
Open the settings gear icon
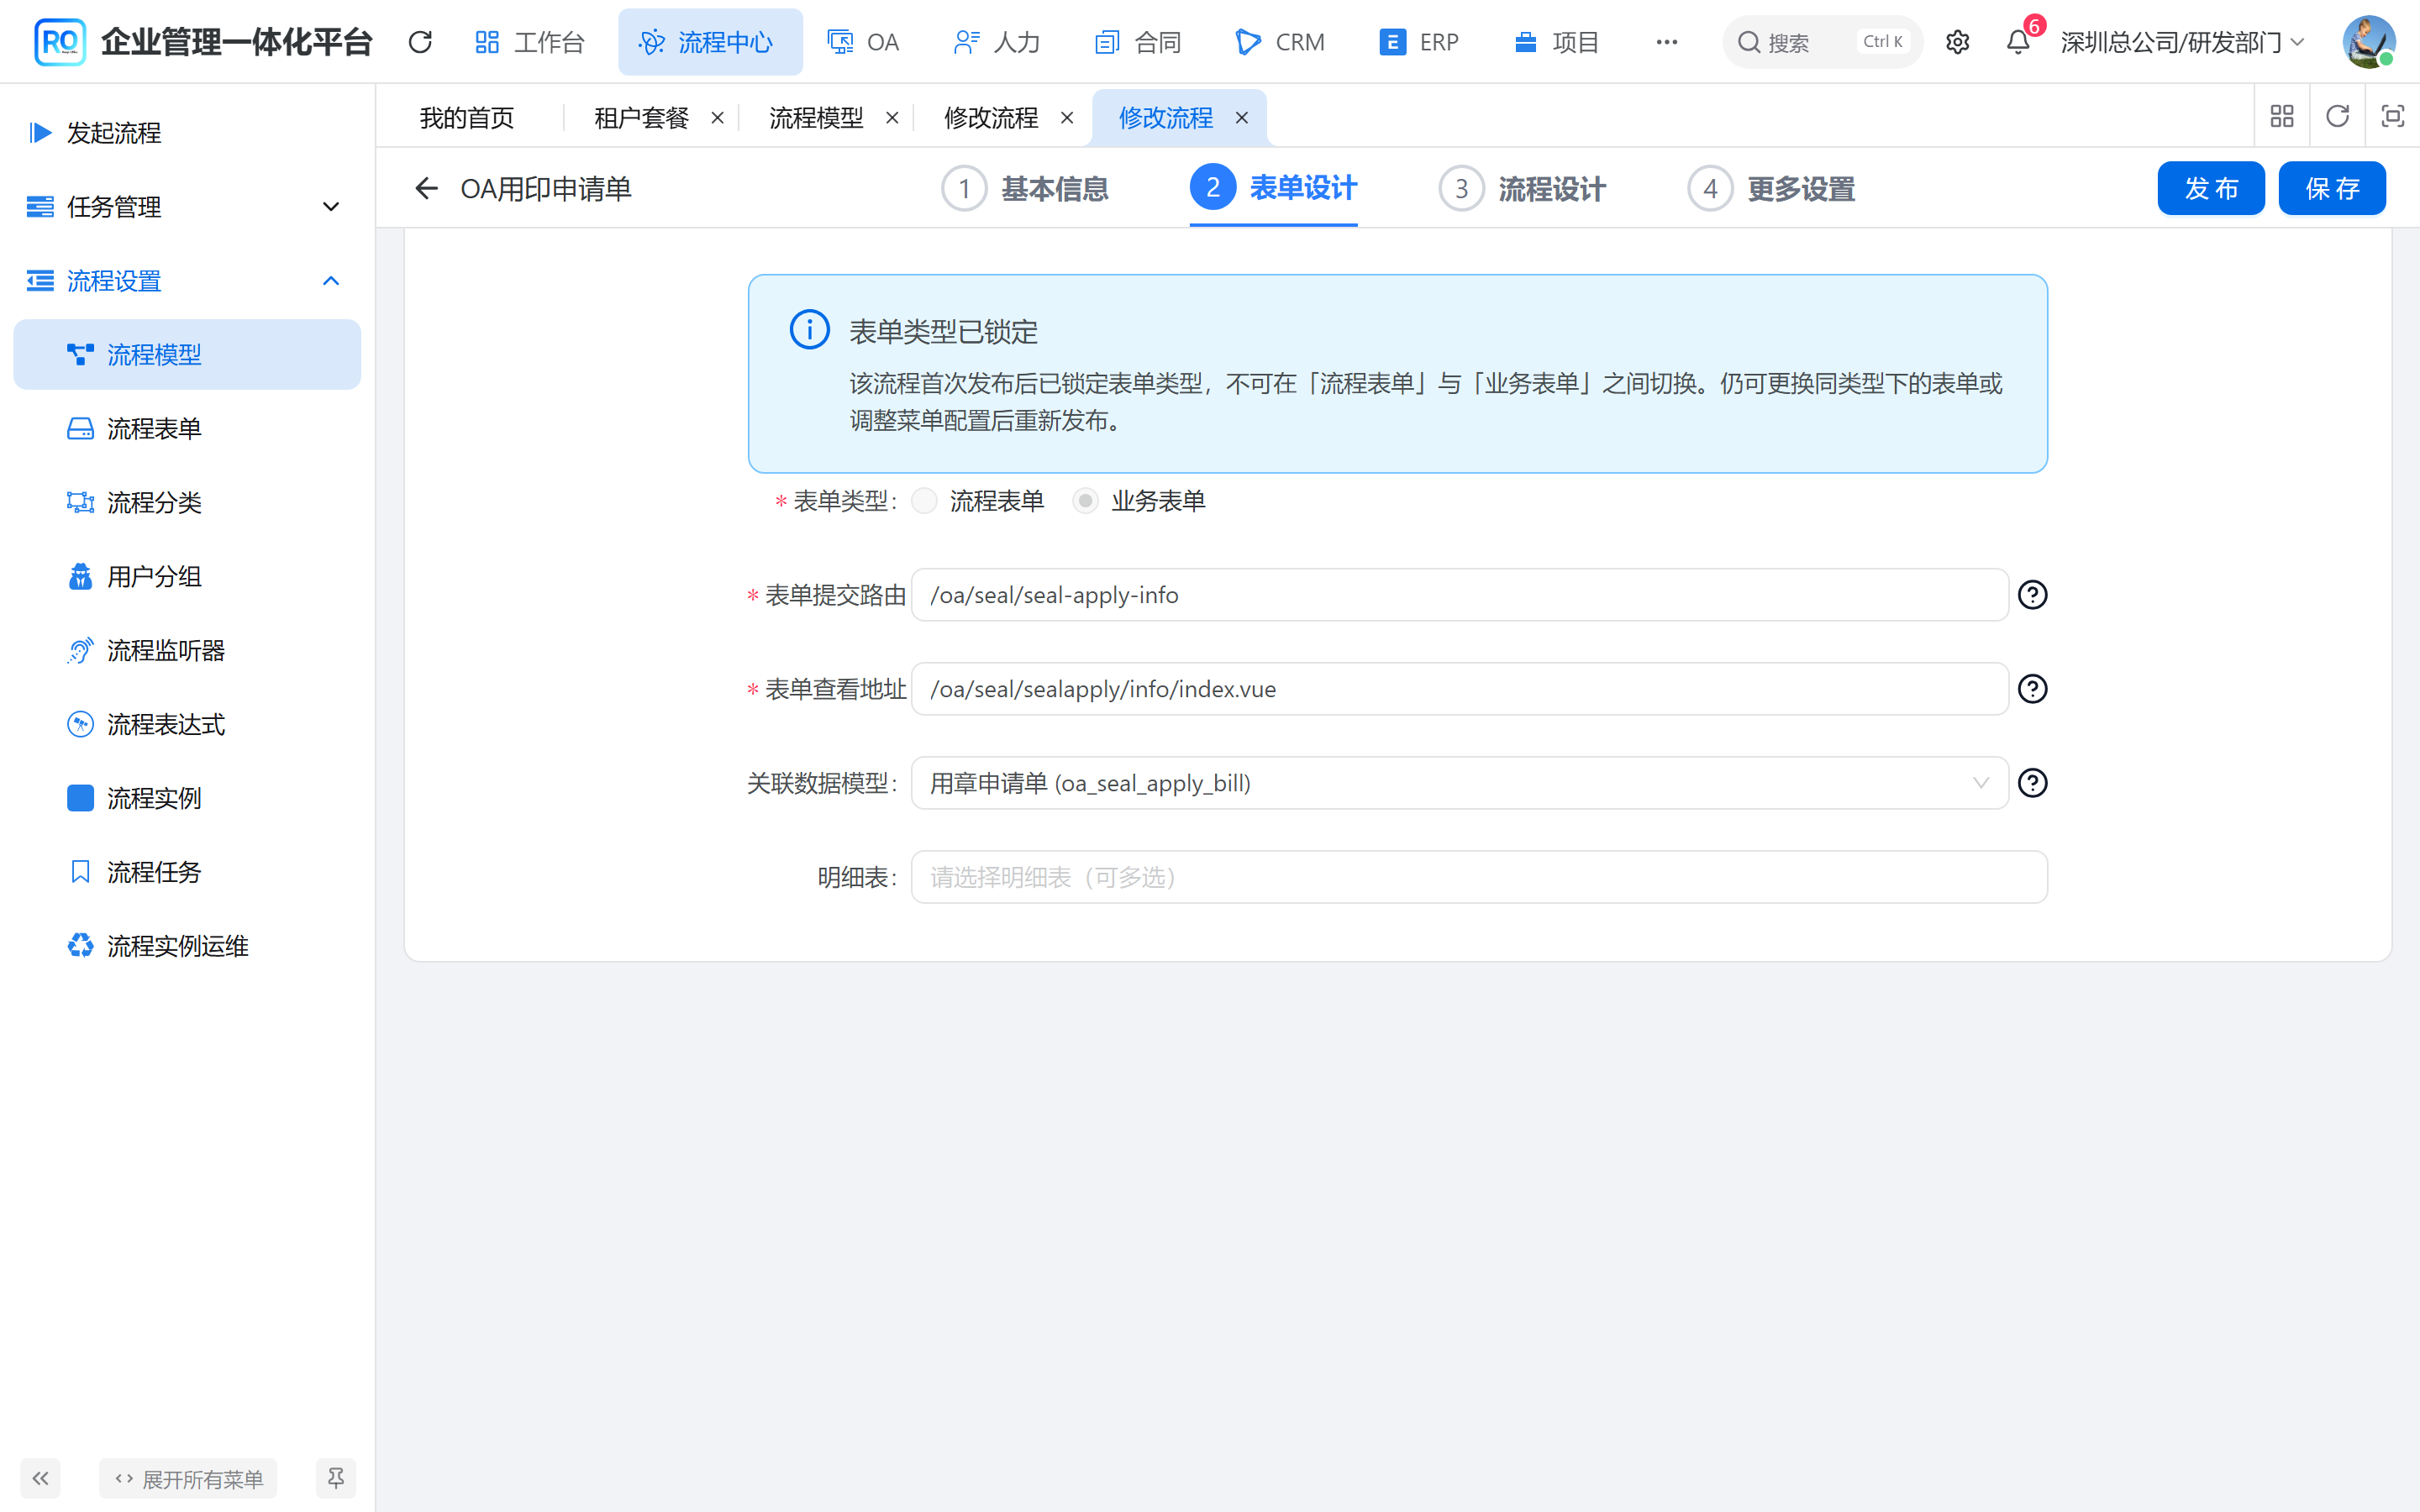tap(1957, 42)
